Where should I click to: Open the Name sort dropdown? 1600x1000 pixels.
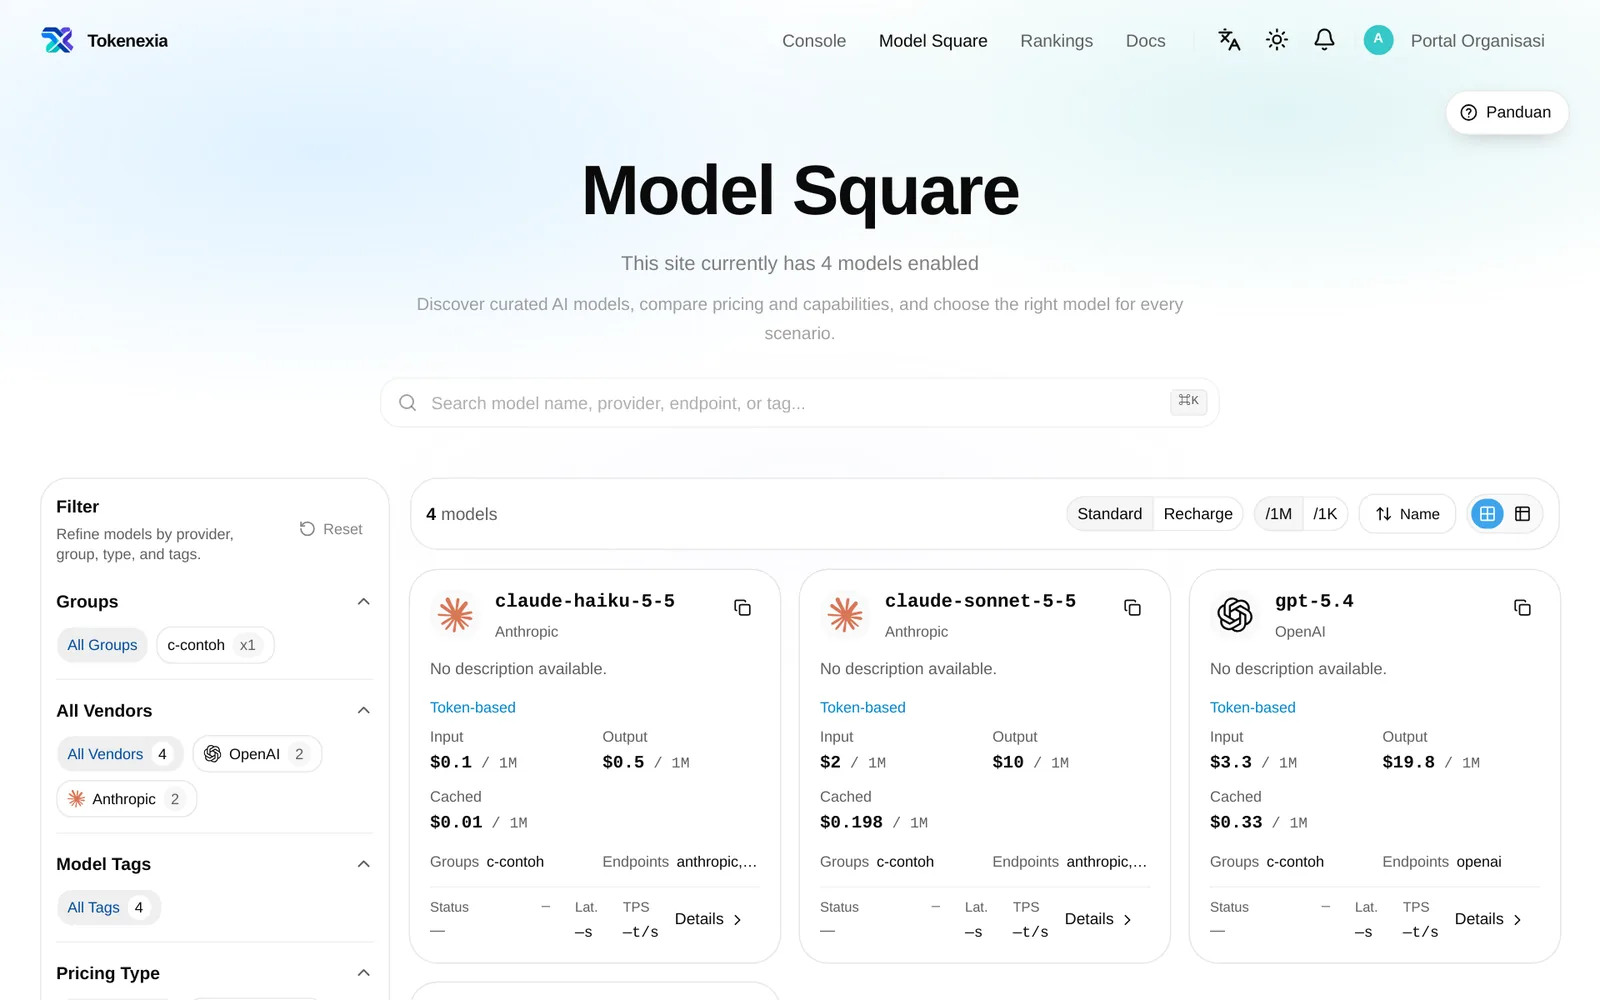pos(1407,514)
